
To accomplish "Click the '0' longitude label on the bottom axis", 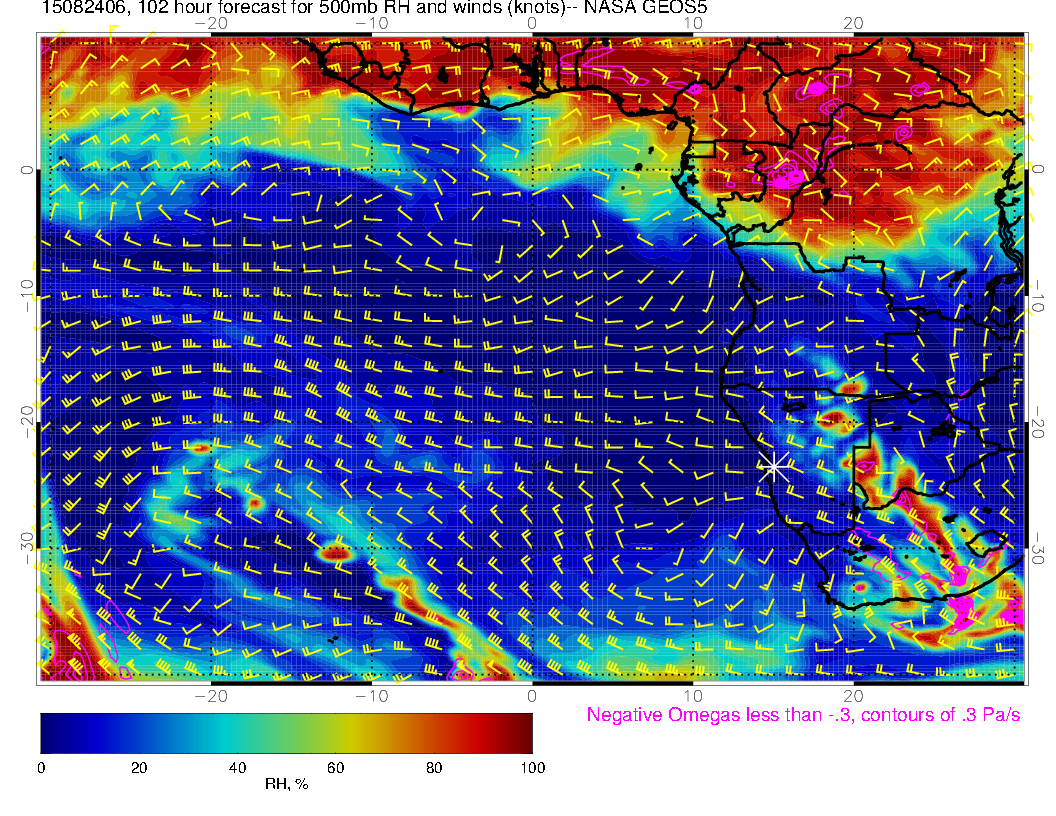I will (532, 695).
